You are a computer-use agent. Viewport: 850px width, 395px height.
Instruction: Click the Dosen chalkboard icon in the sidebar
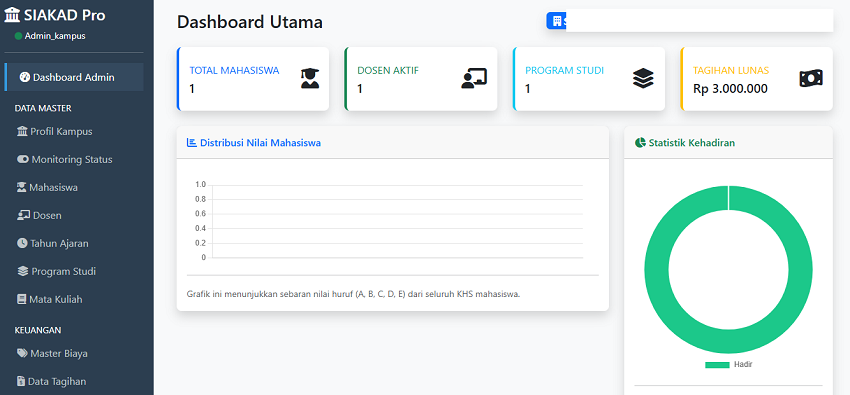click(23, 216)
